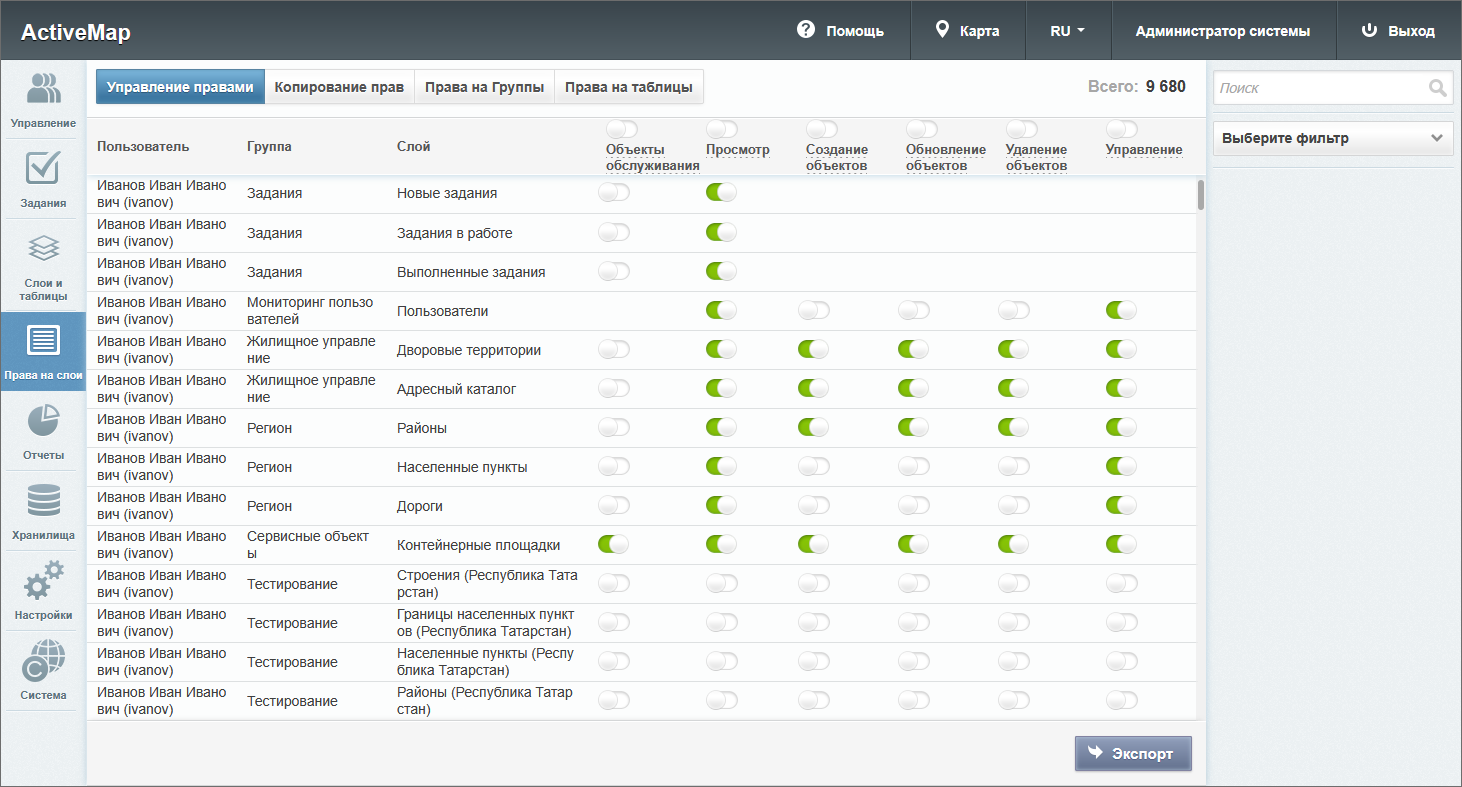Open the Настройки gears icon
Viewport: 1462px width, 787px height.
pos(43,581)
